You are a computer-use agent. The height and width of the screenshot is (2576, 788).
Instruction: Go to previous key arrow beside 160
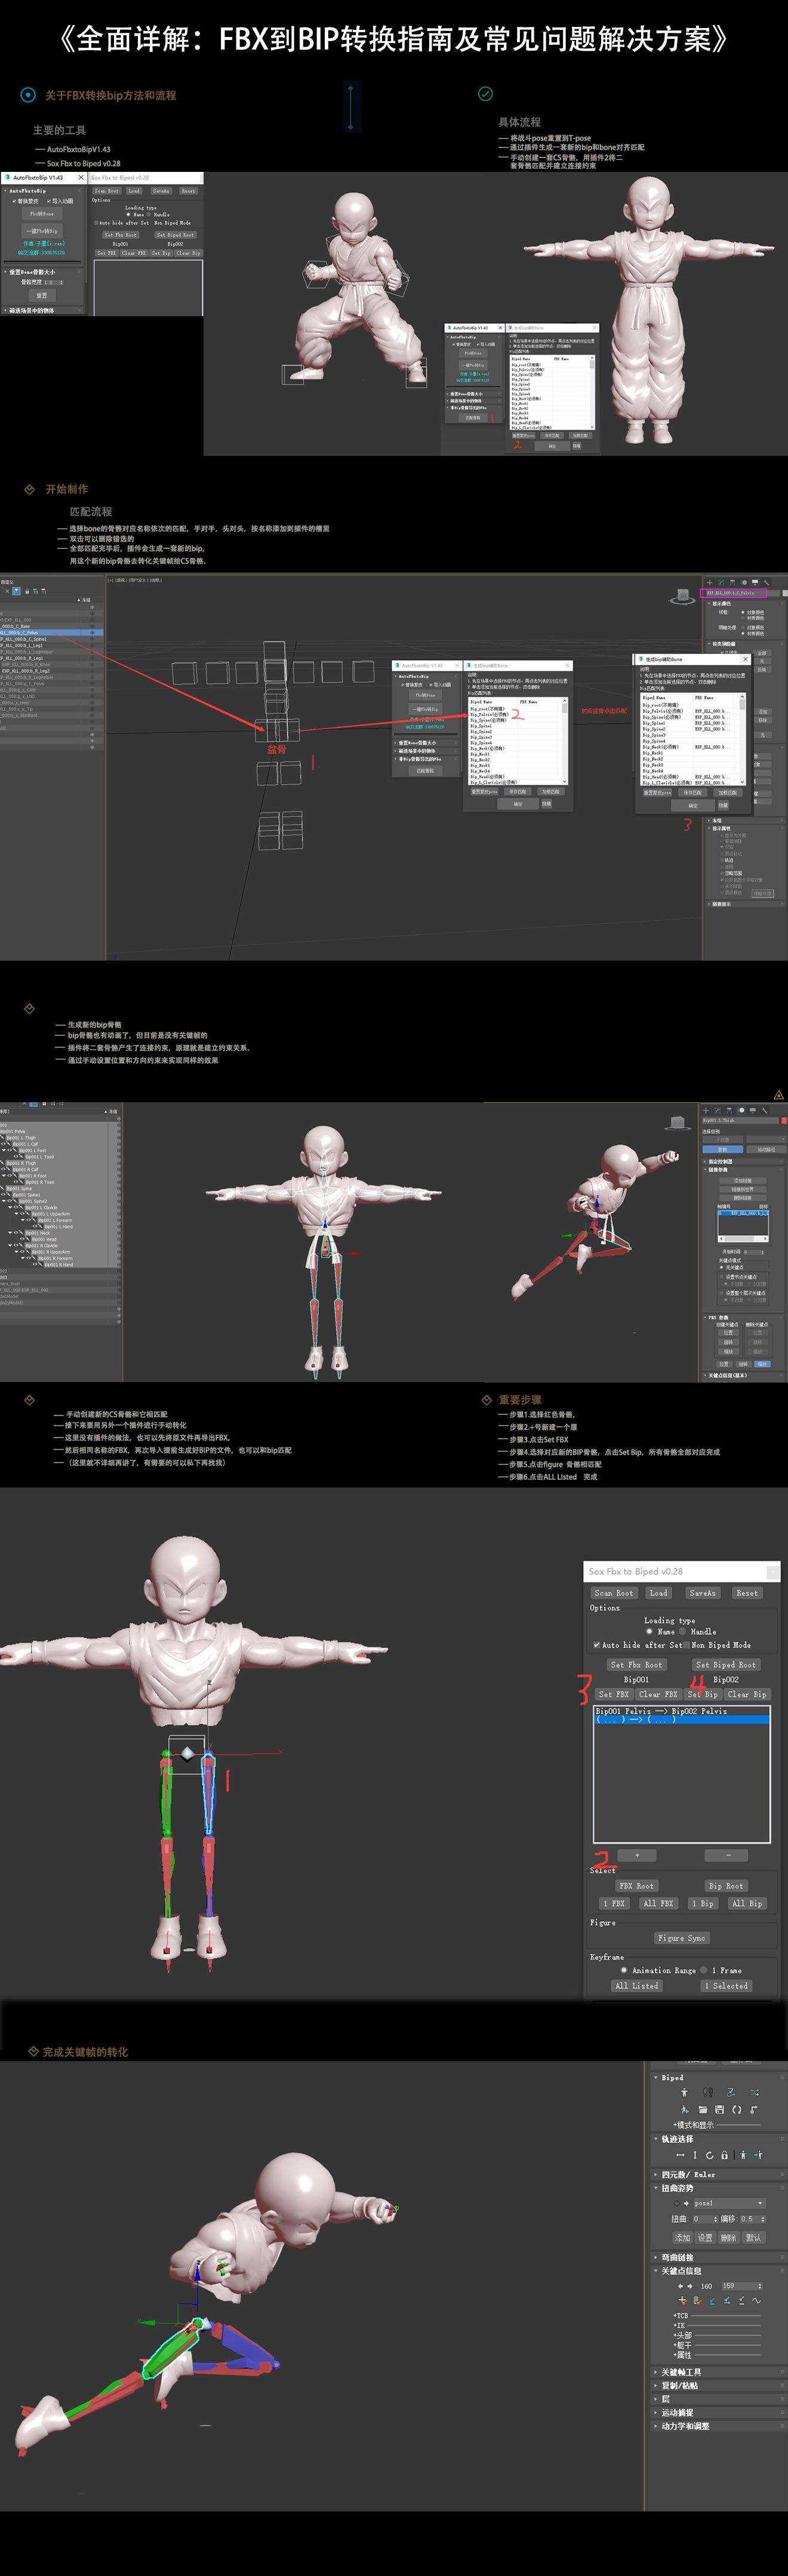coord(681,2287)
